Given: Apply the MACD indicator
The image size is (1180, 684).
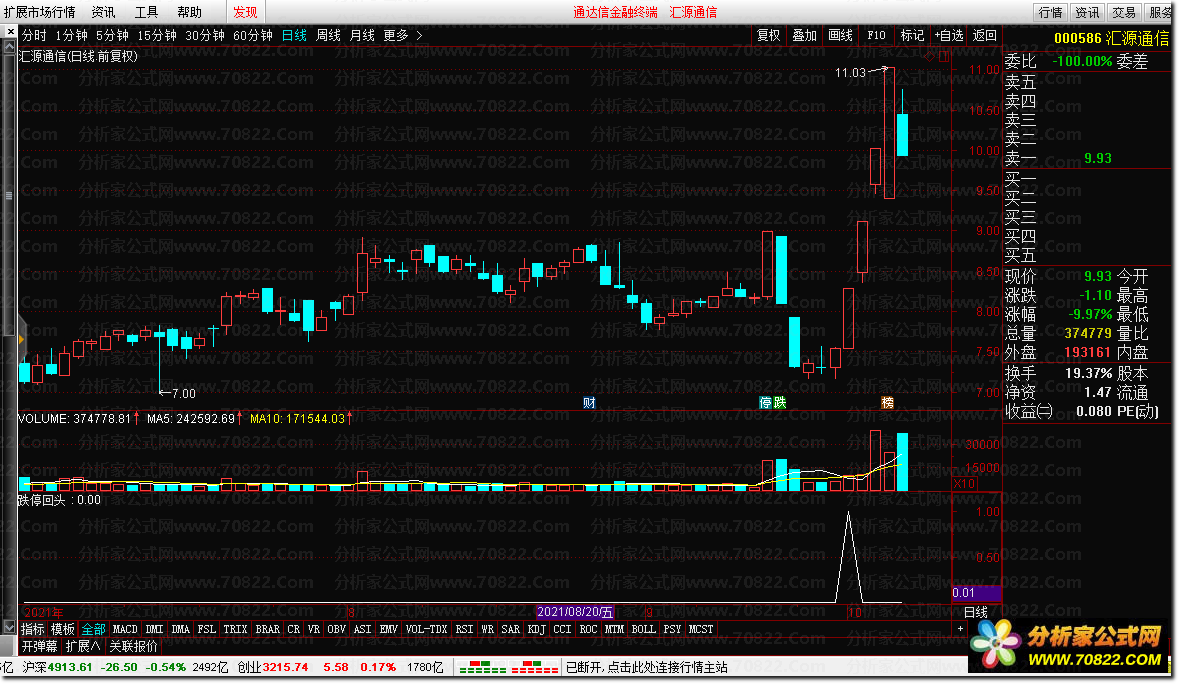Looking at the screenshot, I should [x=125, y=629].
